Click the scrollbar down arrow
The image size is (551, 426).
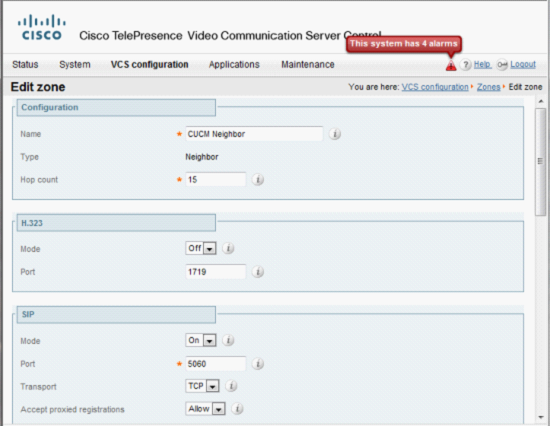(541, 417)
